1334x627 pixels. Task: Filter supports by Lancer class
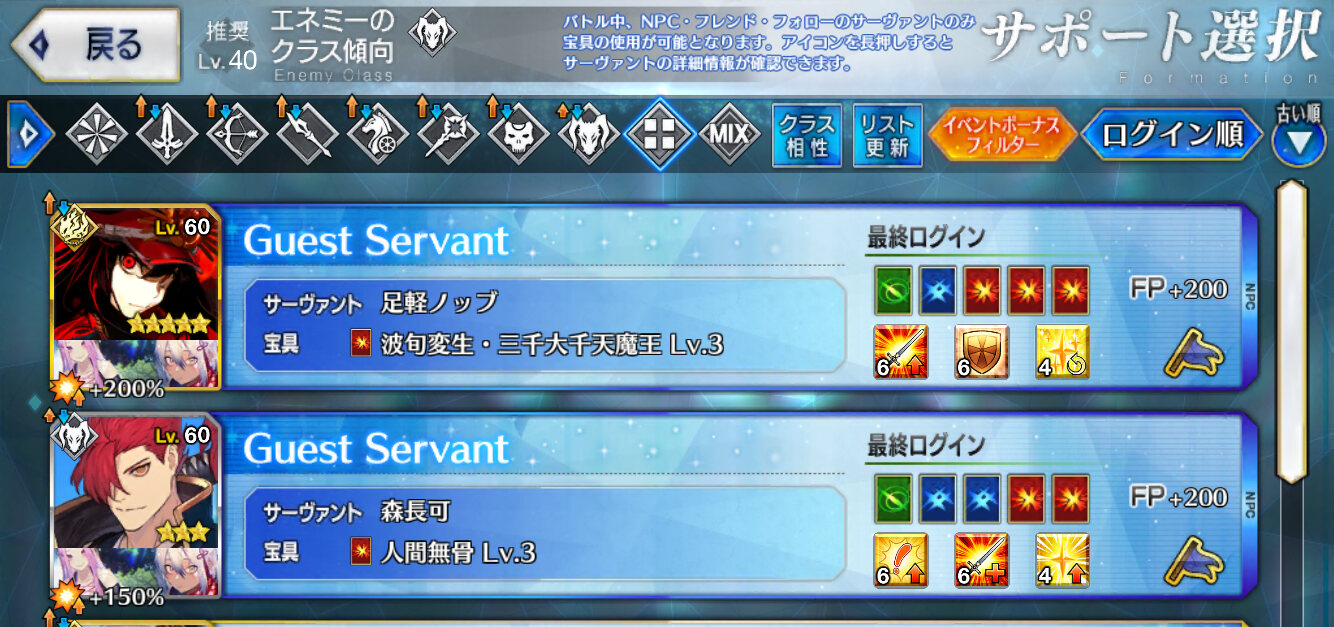(306, 135)
